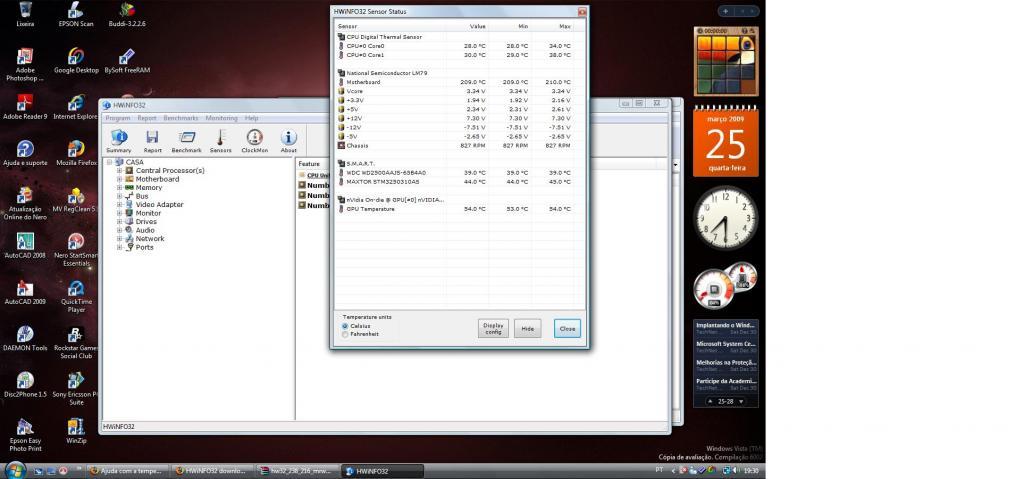This screenshot has height=479, width=1024.
Task: Click the Report floppy-disk icon
Action: pos(152,141)
